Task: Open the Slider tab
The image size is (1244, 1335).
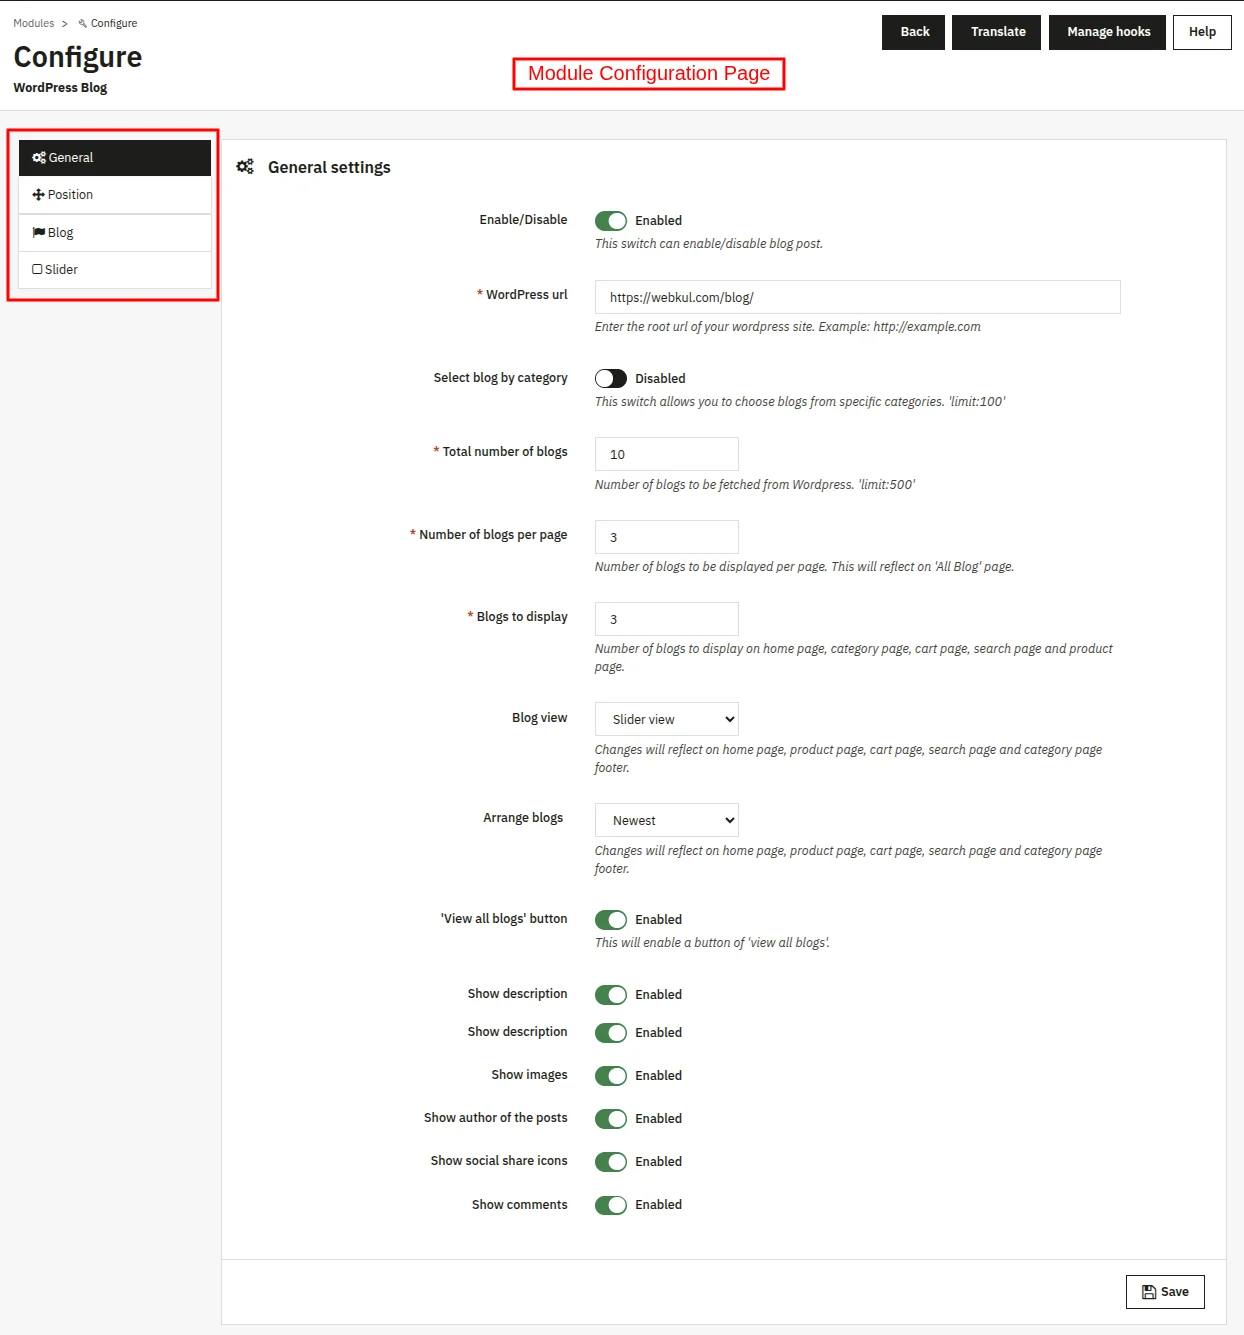Action: [x=115, y=270]
